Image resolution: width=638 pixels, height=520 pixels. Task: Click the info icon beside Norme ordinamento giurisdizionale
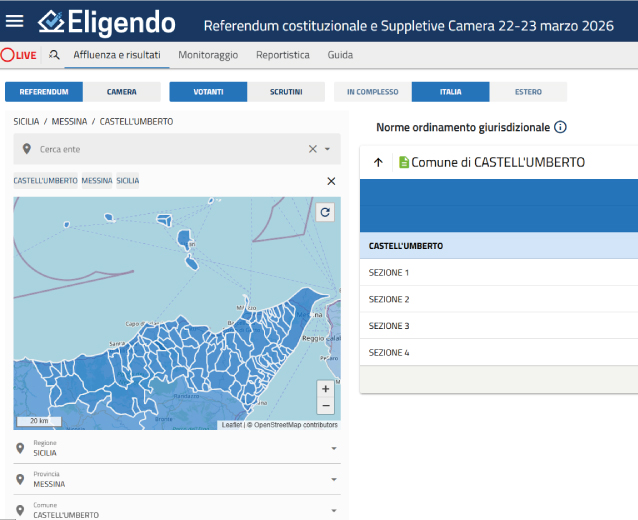coord(560,127)
